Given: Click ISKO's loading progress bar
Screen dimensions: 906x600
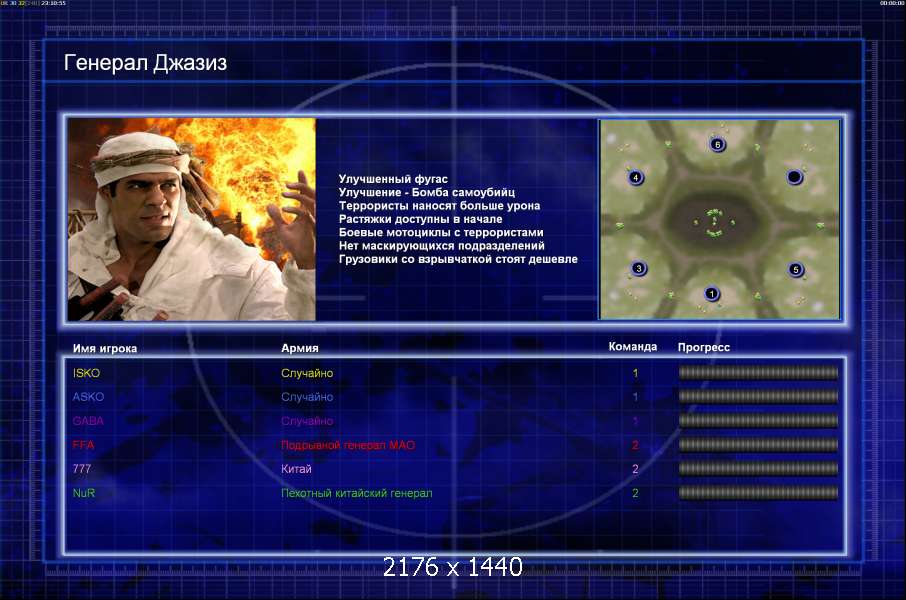Looking at the screenshot, I should (x=758, y=373).
